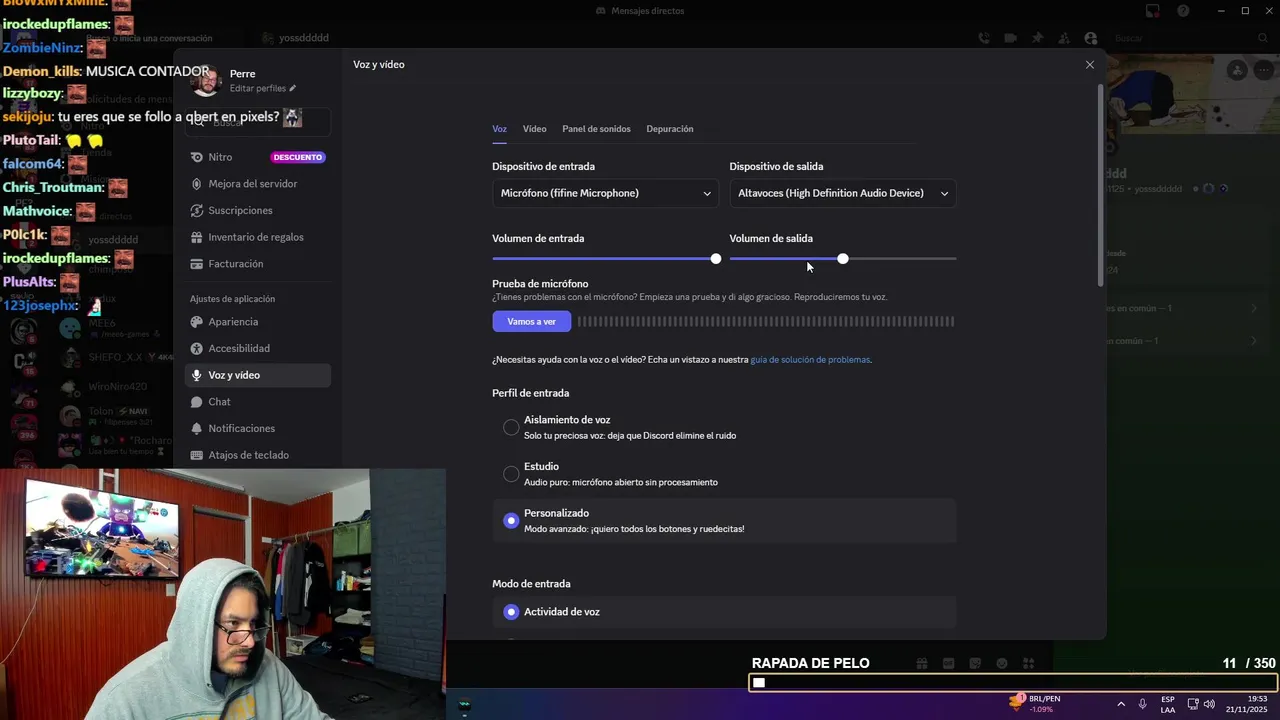Image resolution: width=1280 pixels, height=720 pixels.
Task: Switch to Panel de sonidos tab
Action: click(x=596, y=129)
